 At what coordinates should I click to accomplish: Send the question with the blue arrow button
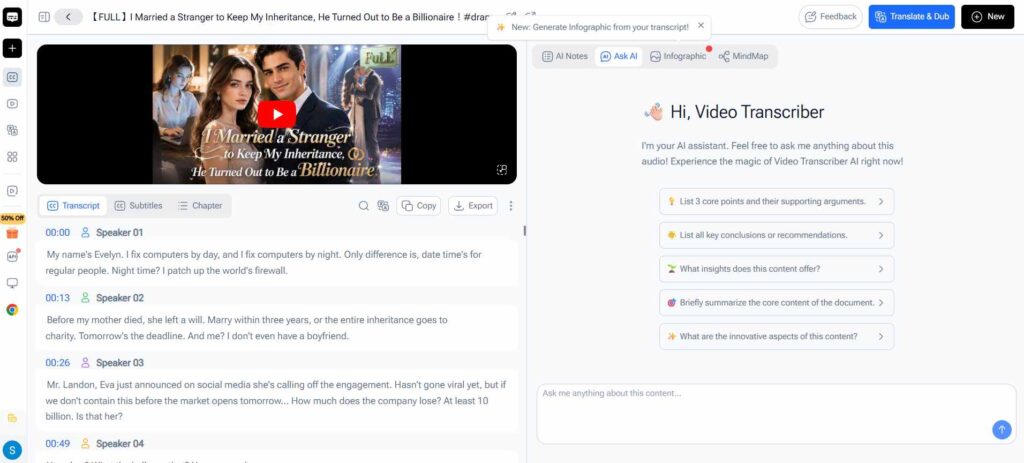tap(1001, 429)
